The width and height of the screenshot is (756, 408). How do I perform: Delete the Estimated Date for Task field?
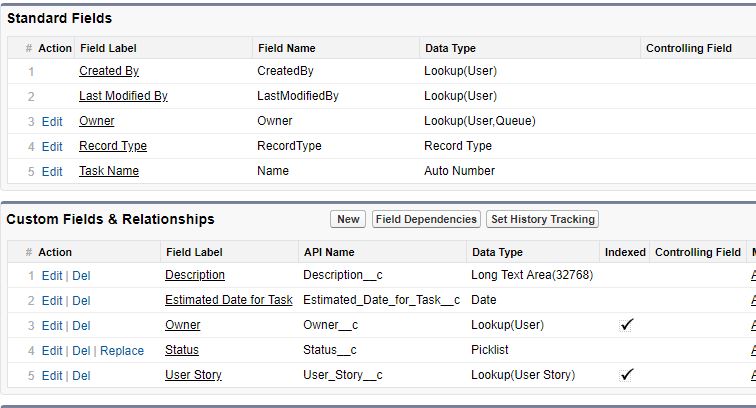(81, 300)
